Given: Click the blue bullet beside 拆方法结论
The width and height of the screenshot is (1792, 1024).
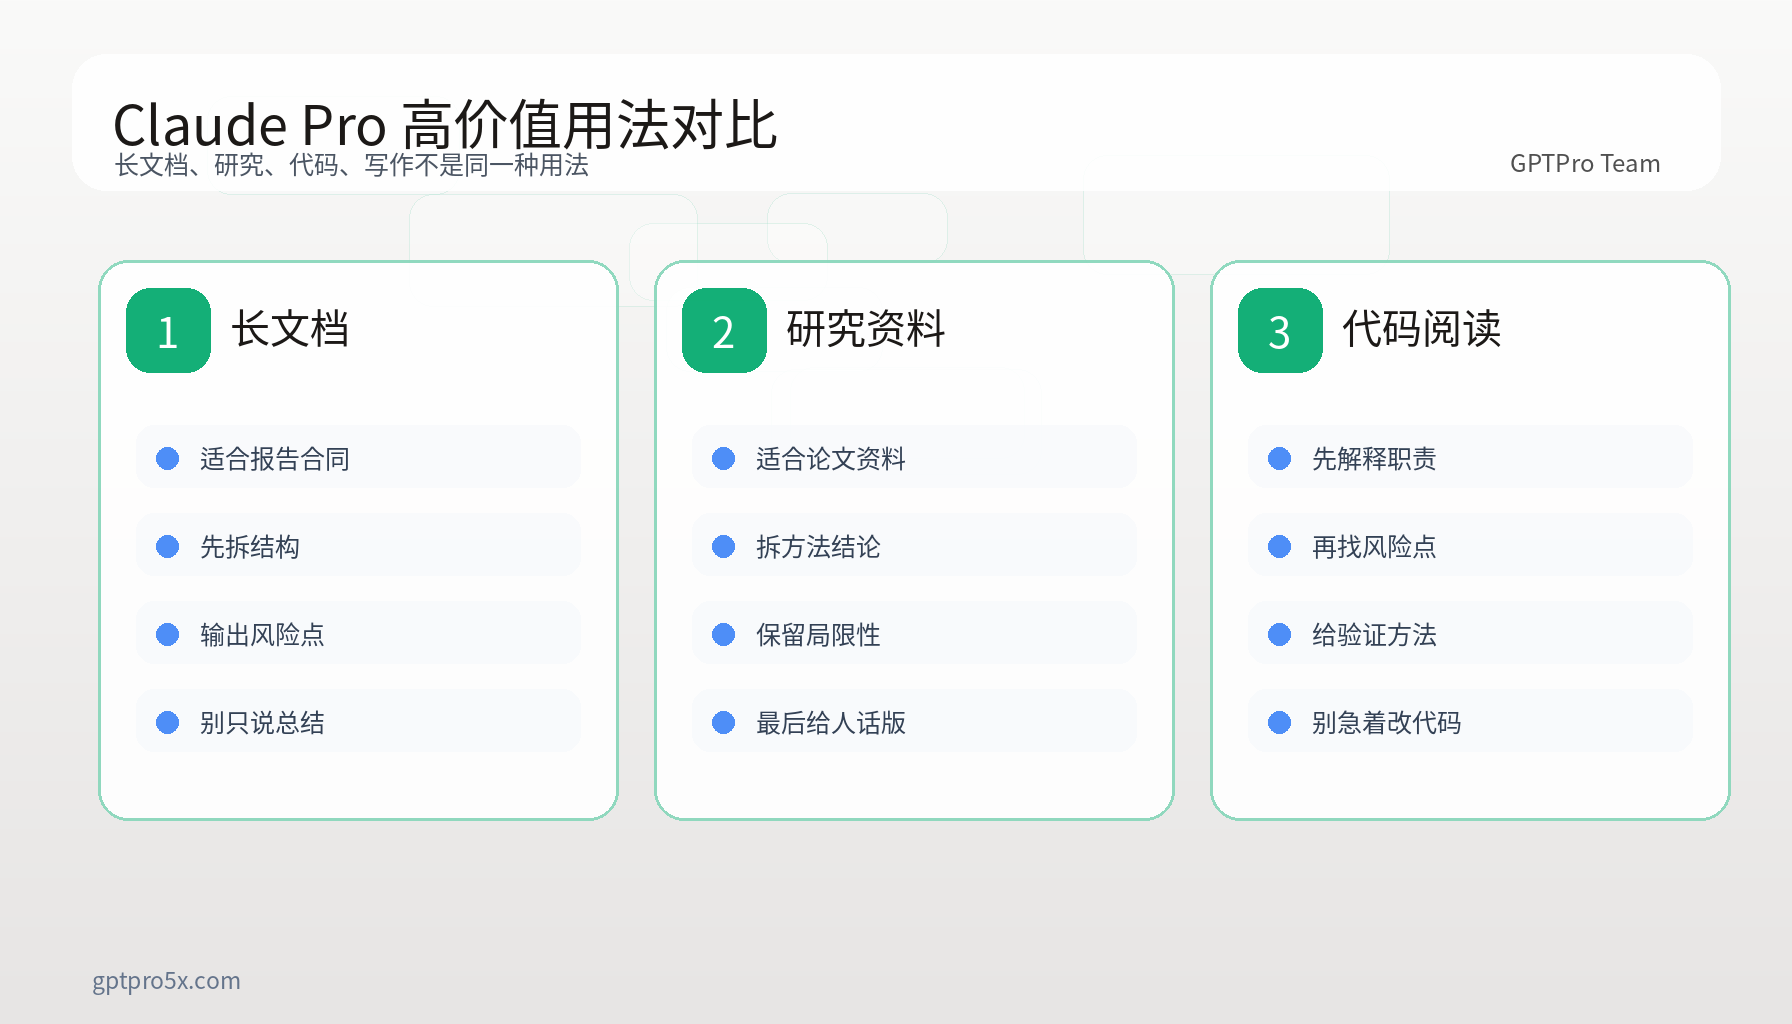Looking at the screenshot, I should pyautogui.click(x=724, y=547).
